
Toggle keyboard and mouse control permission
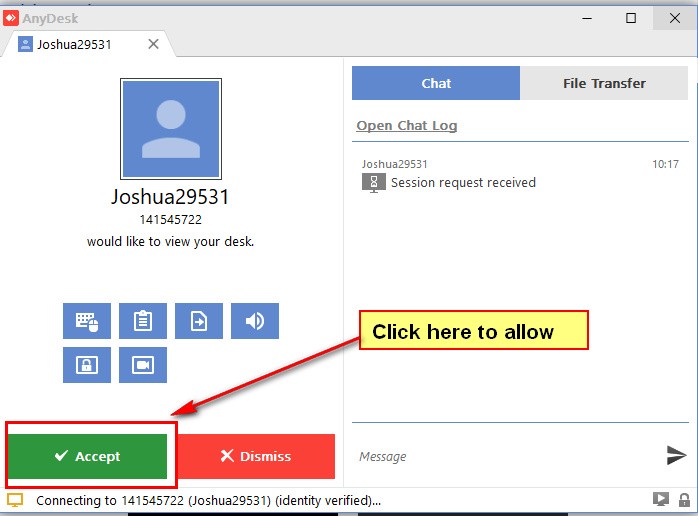[87, 321]
